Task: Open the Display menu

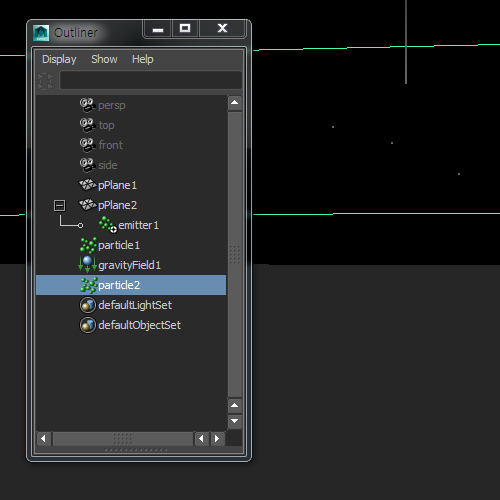Action: [59, 59]
